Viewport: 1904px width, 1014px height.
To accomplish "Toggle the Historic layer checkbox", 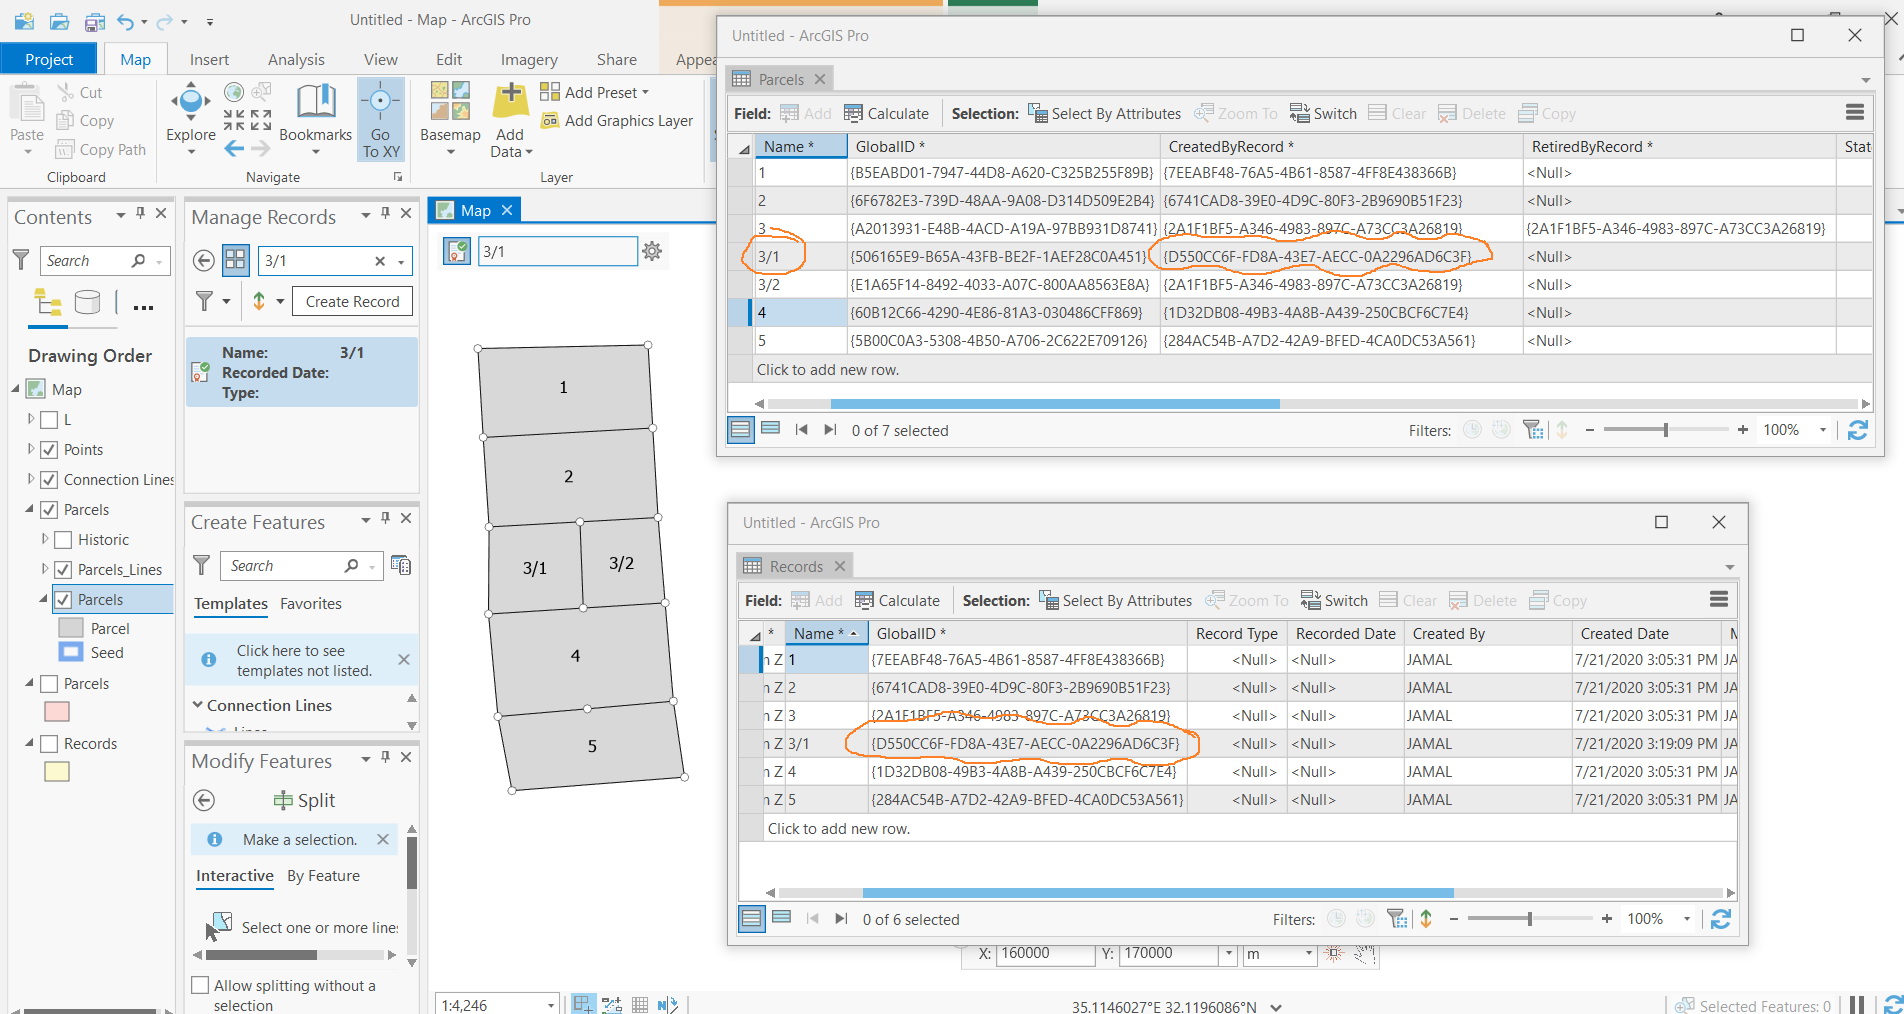I will [x=63, y=540].
